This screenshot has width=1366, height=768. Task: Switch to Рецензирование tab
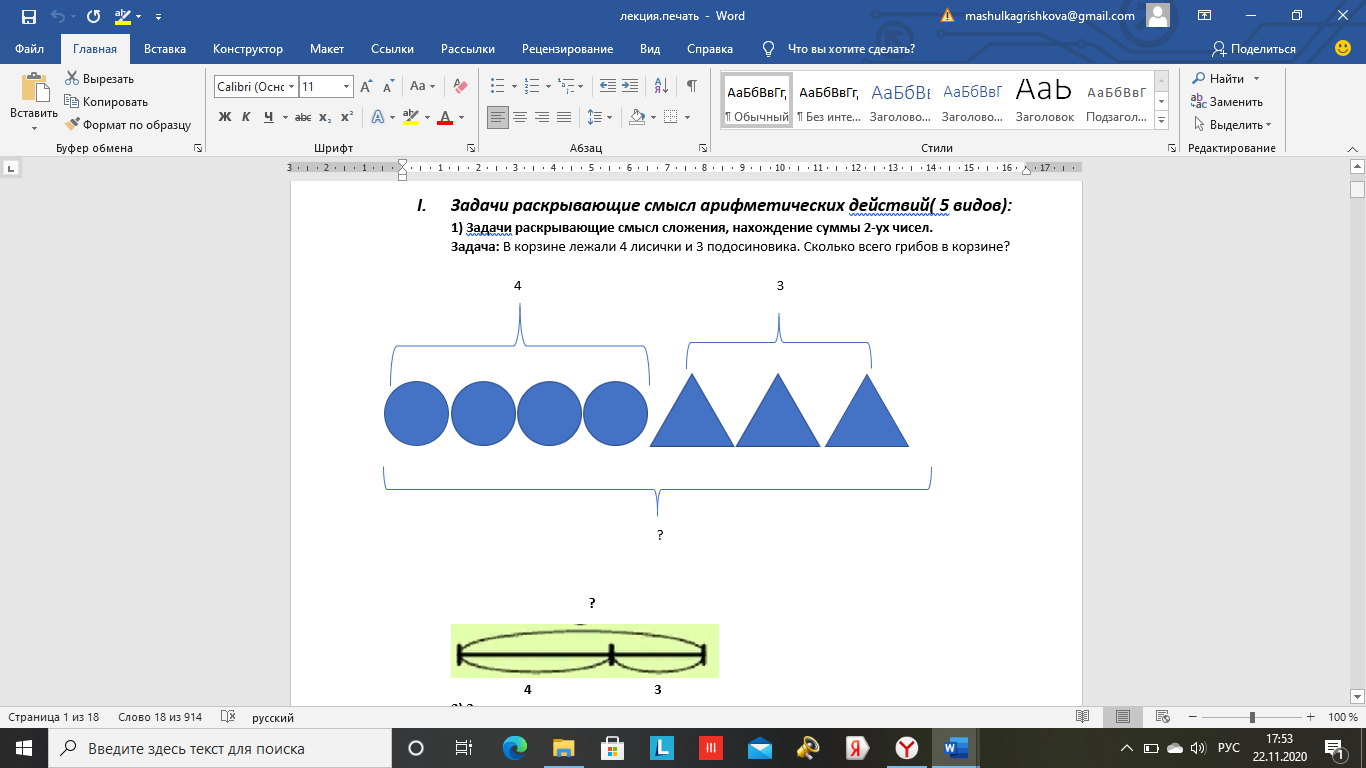tap(567, 49)
